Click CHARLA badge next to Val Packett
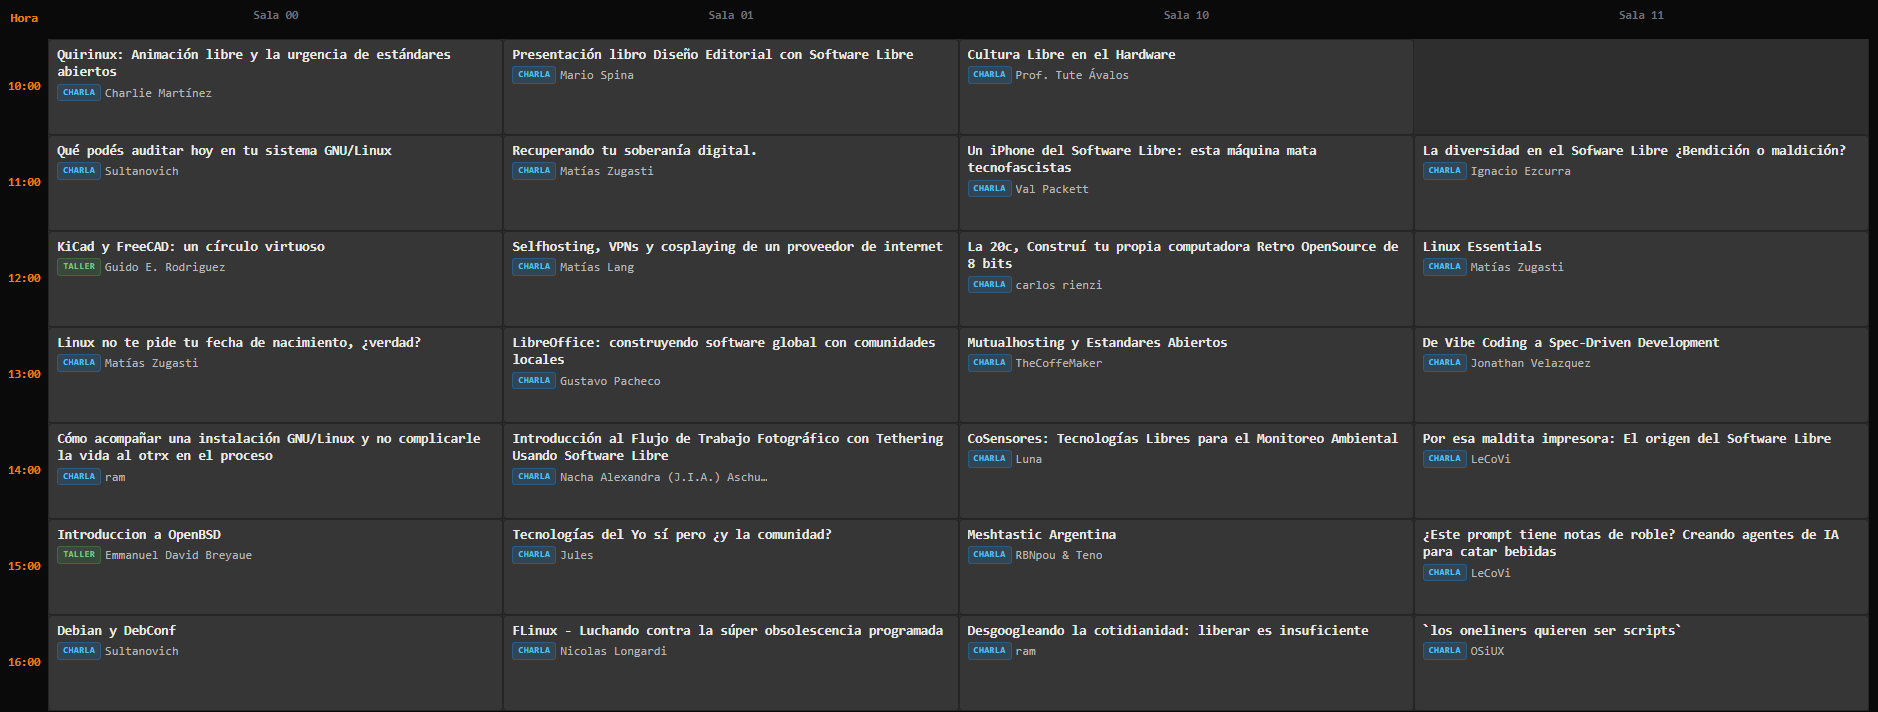 [989, 189]
